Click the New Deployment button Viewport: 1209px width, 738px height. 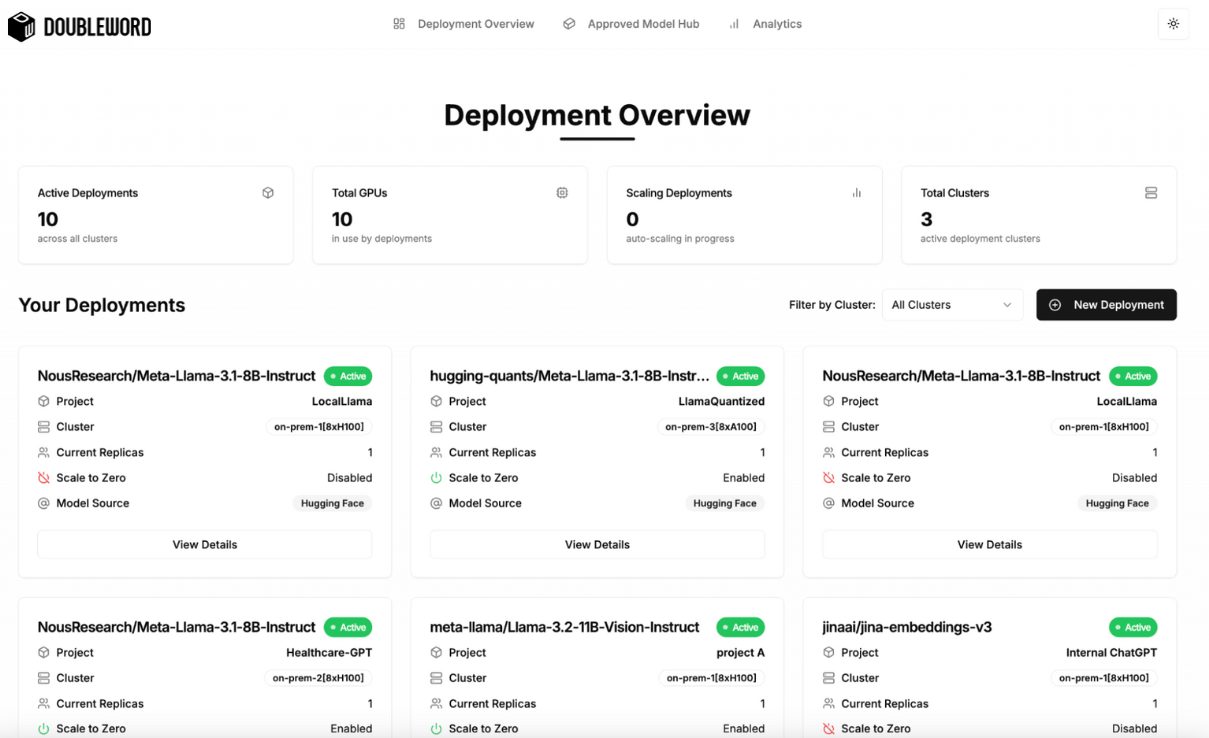[1106, 305]
